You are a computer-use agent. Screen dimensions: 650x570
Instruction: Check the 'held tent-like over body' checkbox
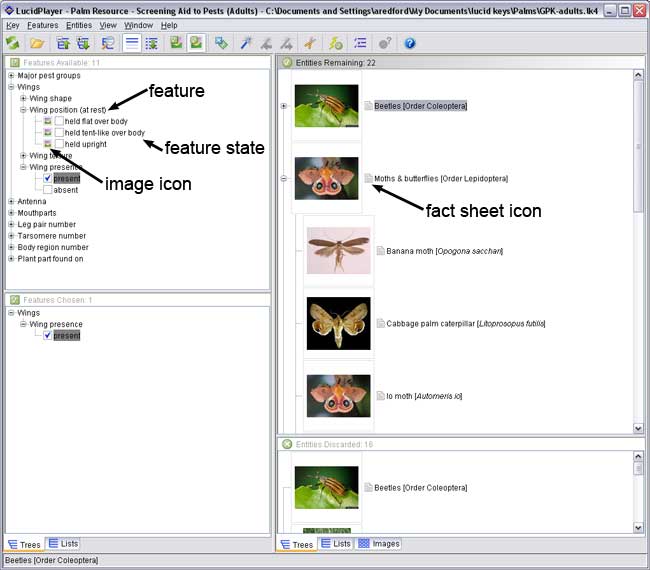click(59, 133)
